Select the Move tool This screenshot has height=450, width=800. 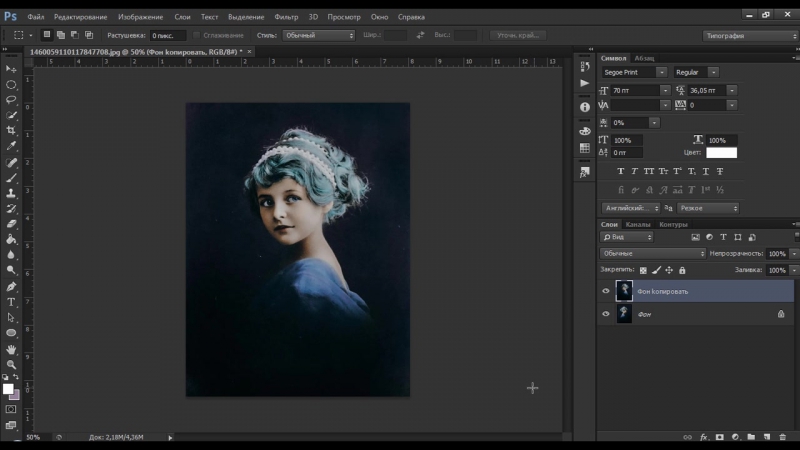pos(11,69)
